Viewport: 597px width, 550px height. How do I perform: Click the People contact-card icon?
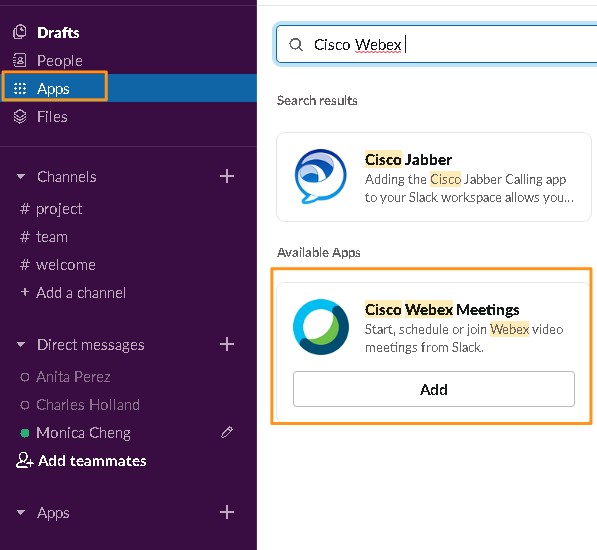coord(19,60)
